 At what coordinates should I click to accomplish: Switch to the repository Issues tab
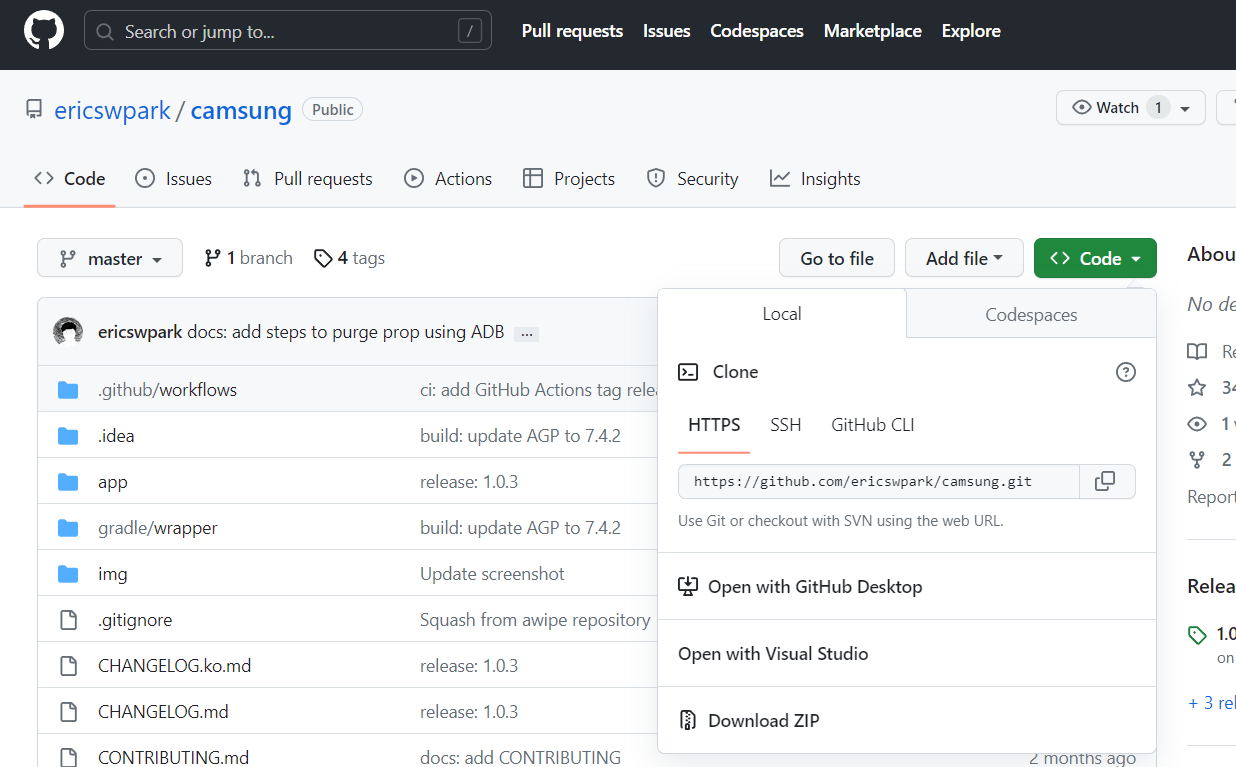(174, 179)
